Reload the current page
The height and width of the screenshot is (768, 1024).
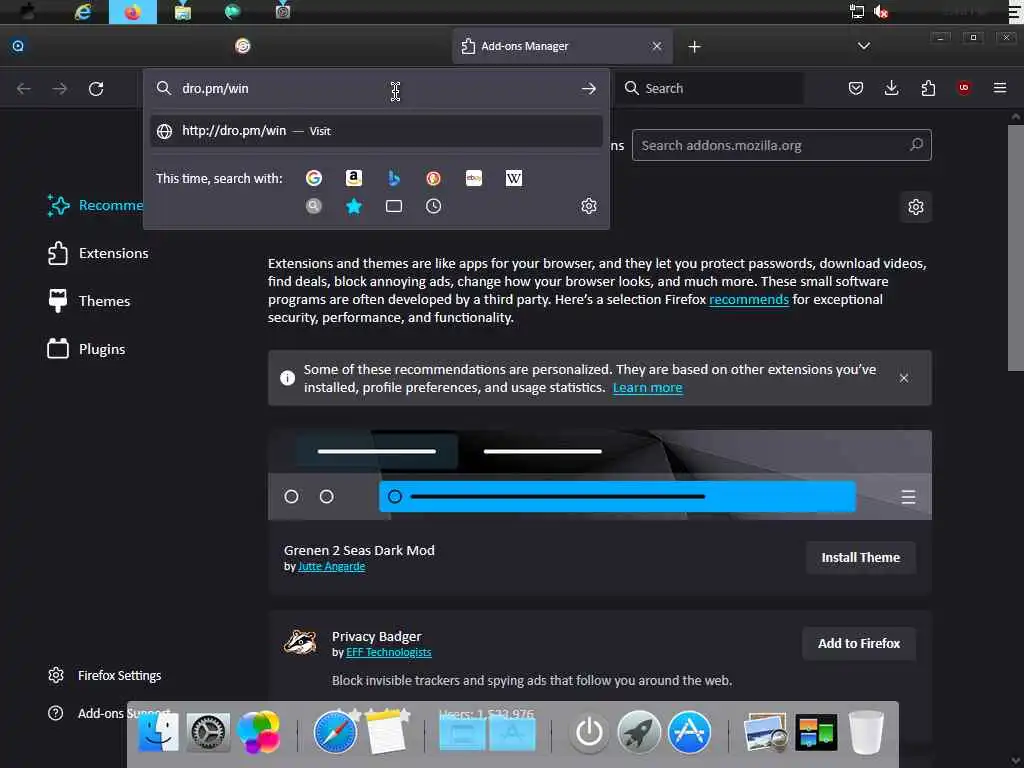[96, 89]
